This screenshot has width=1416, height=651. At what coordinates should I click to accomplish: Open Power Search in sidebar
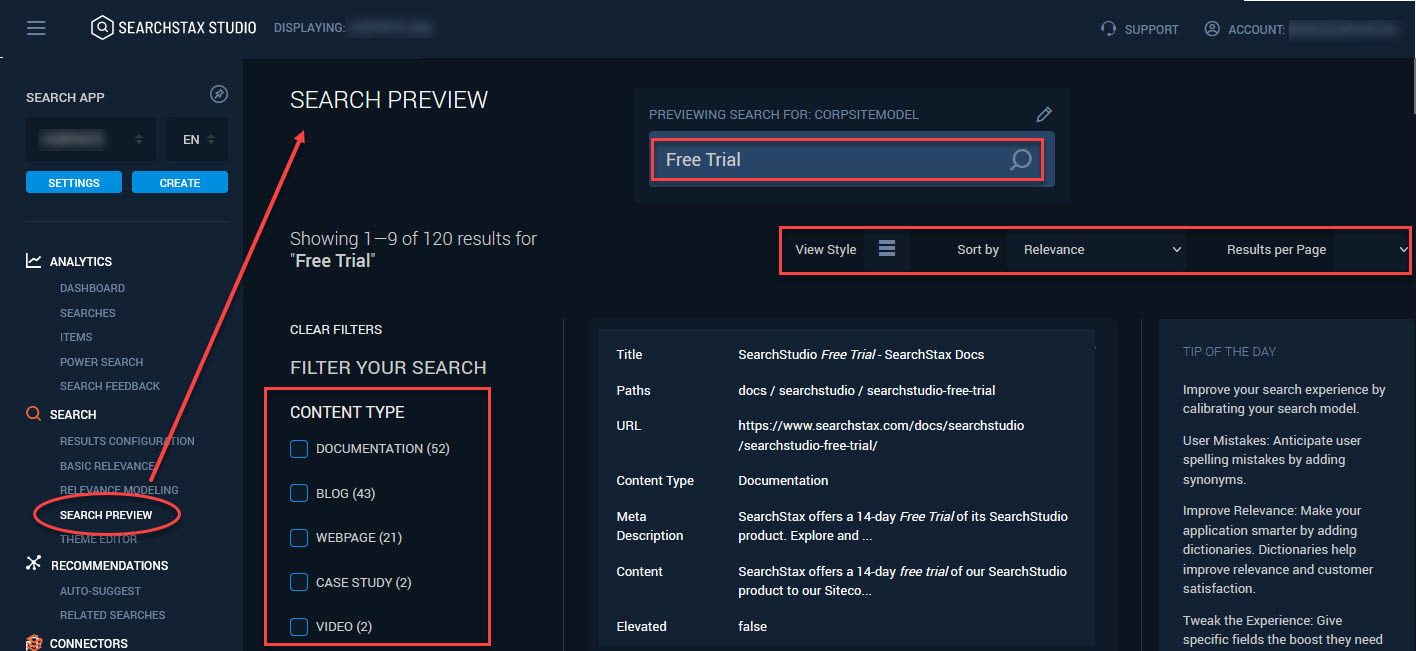tap(101, 362)
